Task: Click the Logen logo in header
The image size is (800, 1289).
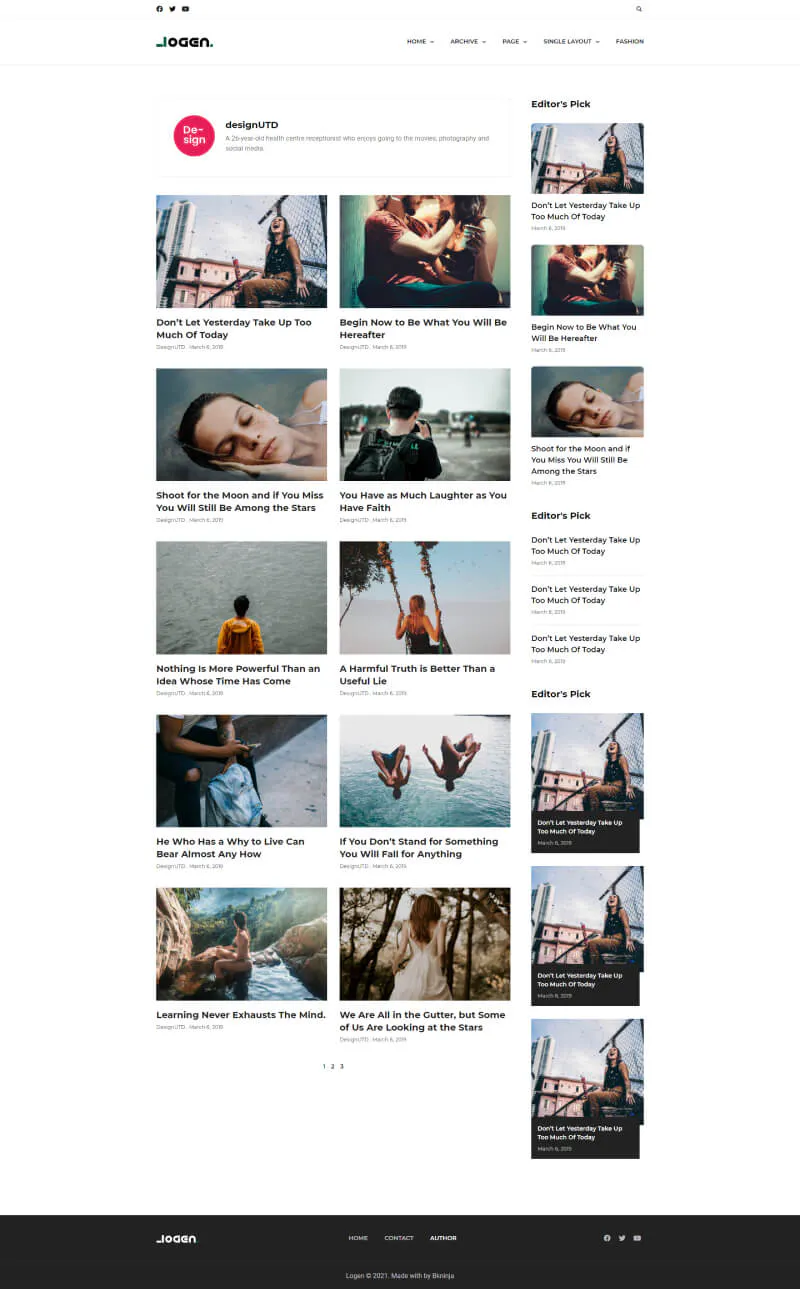Action: [x=185, y=42]
